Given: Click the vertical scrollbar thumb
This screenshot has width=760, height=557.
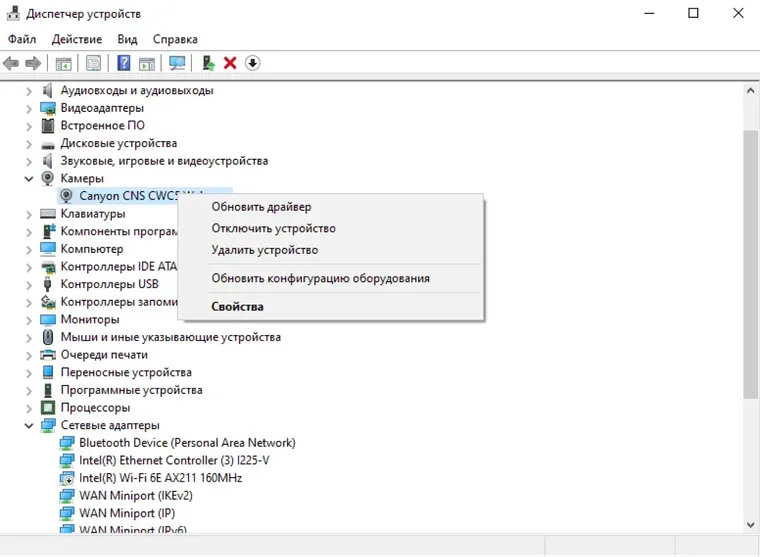Looking at the screenshot, I should point(750,264).
